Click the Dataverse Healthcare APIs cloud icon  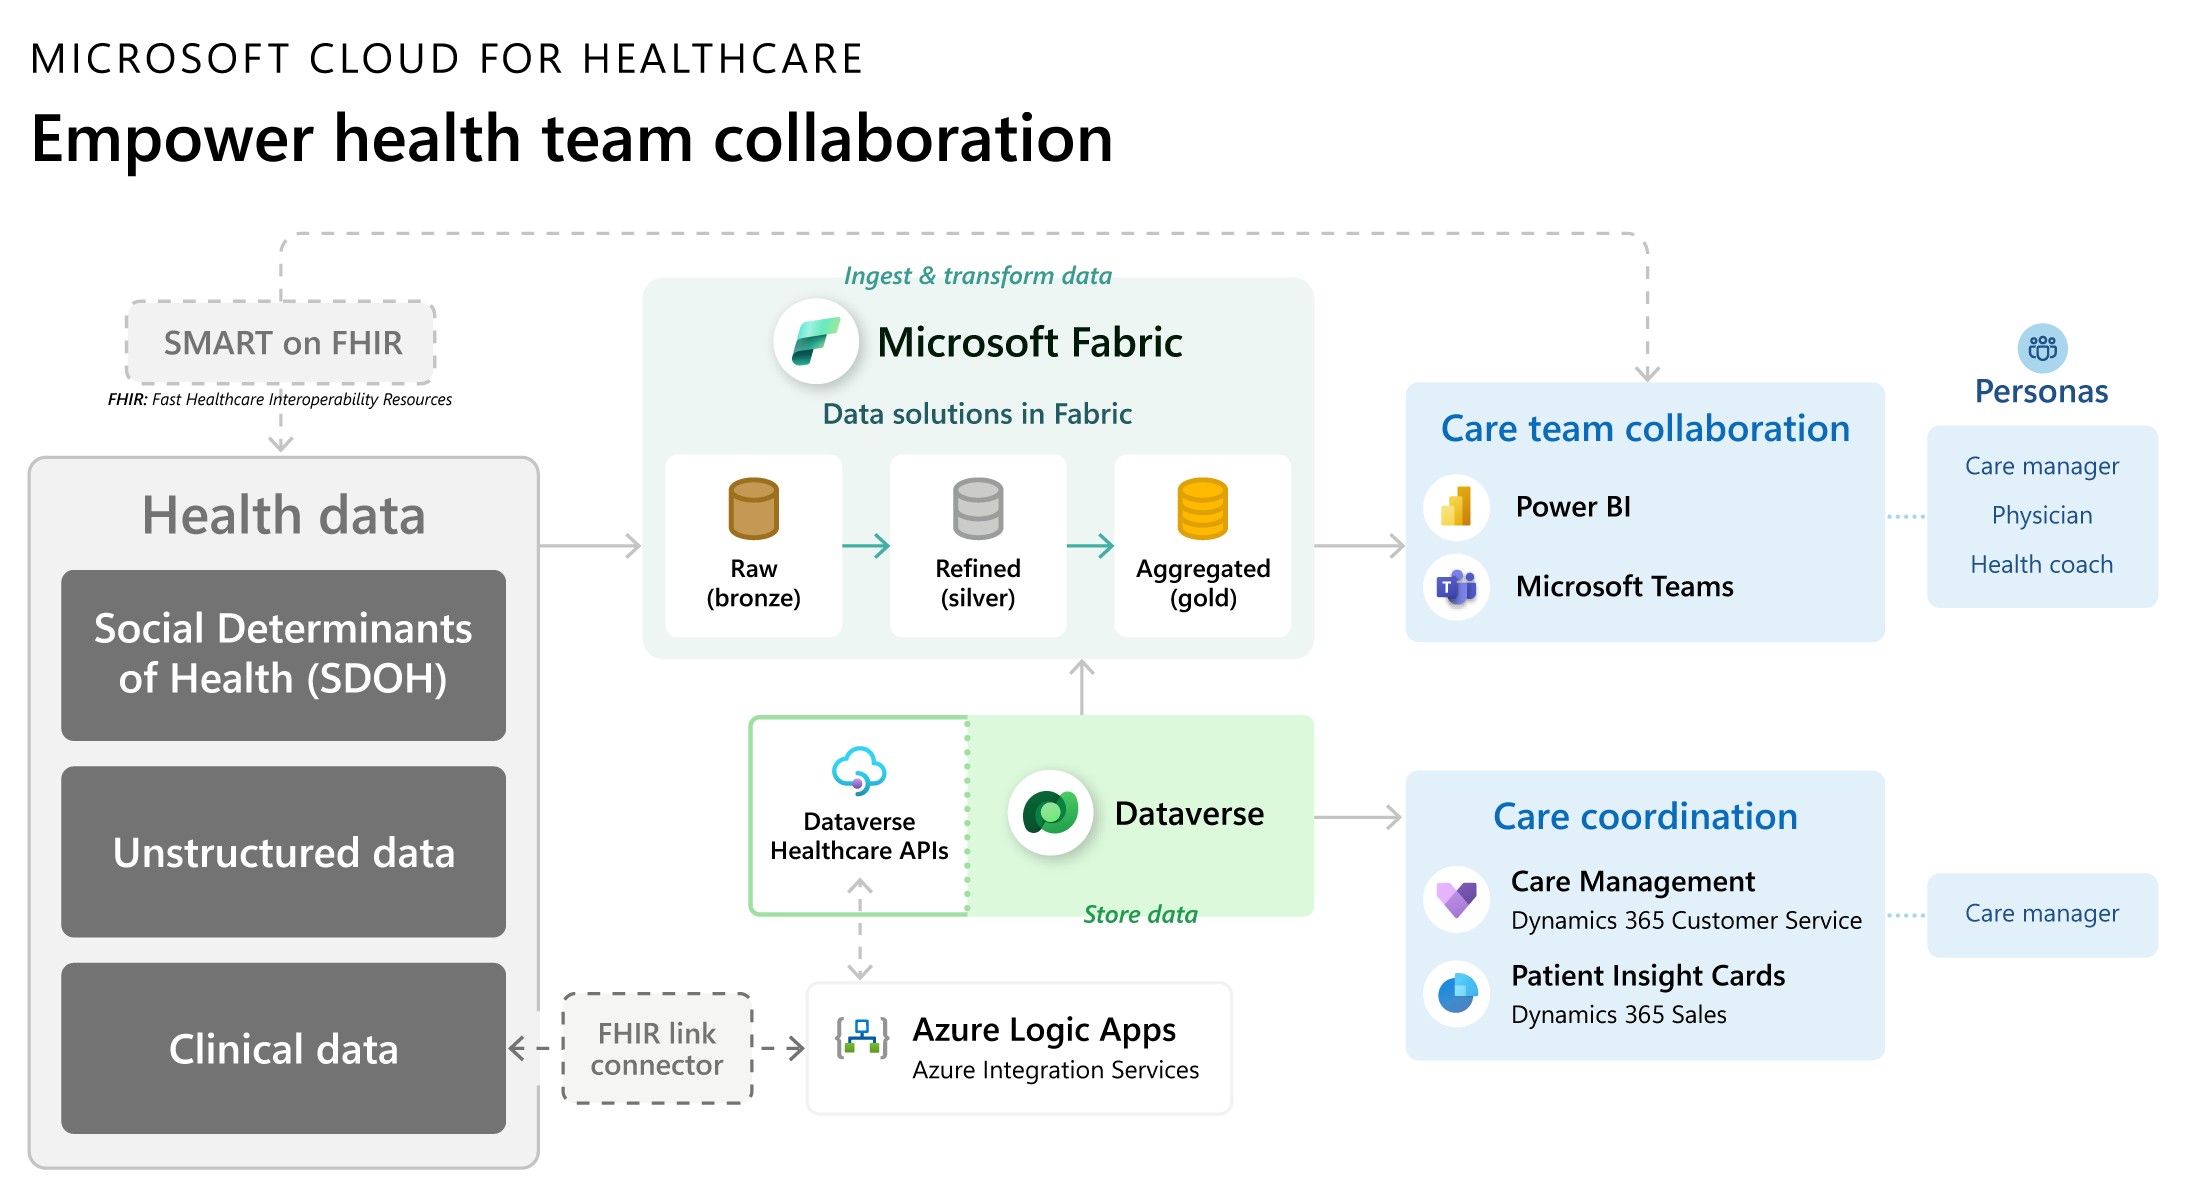pos(859,771)
